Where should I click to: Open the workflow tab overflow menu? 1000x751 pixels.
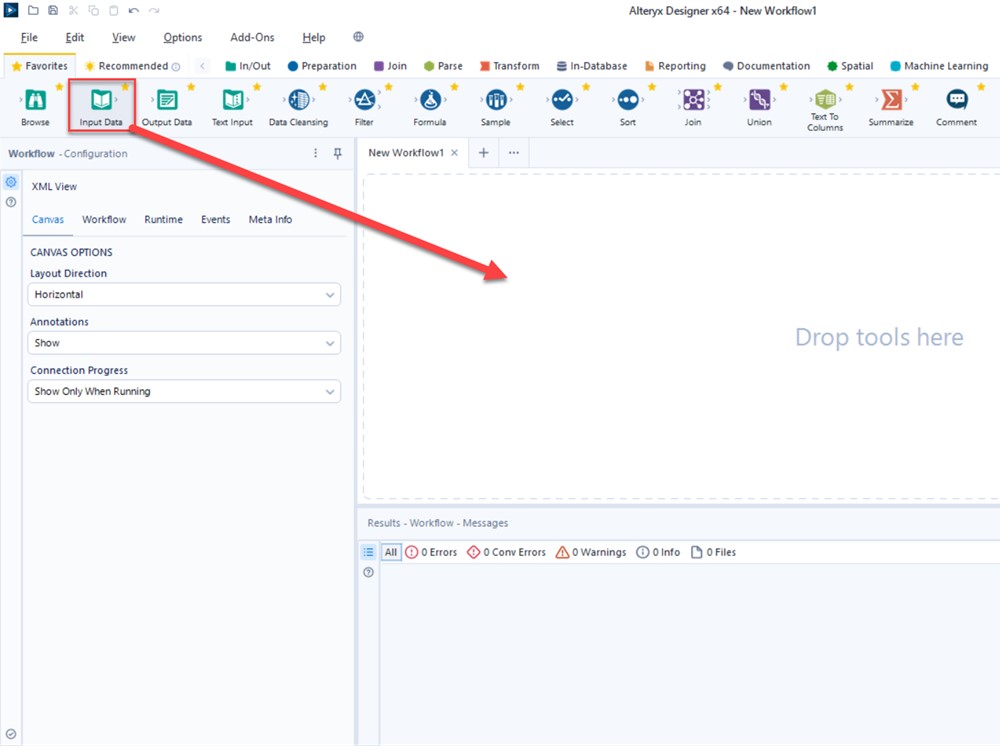pyautogui.click(x=513, y=153)
